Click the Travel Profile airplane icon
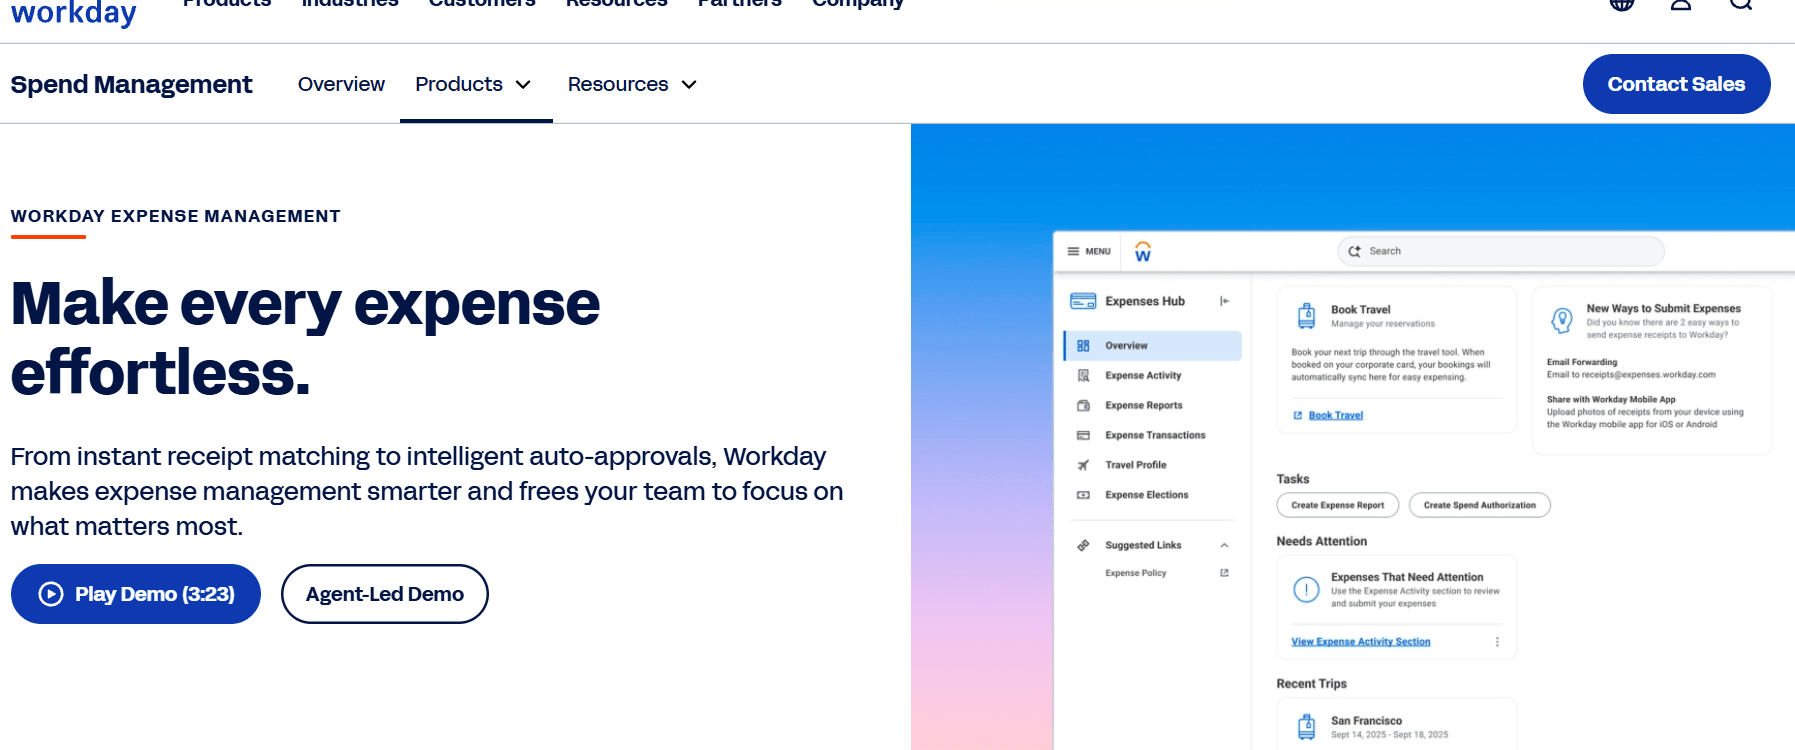Viewport: 1795px width, 750px height. click(1083, 465)
